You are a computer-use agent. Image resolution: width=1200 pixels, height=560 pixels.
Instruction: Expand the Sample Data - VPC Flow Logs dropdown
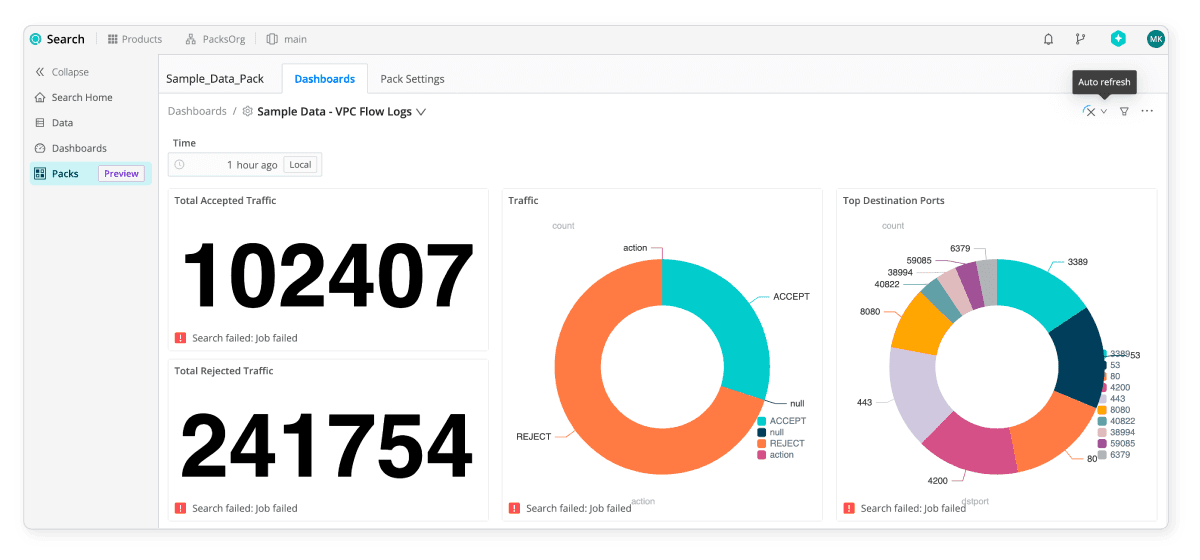pos(421,112)
